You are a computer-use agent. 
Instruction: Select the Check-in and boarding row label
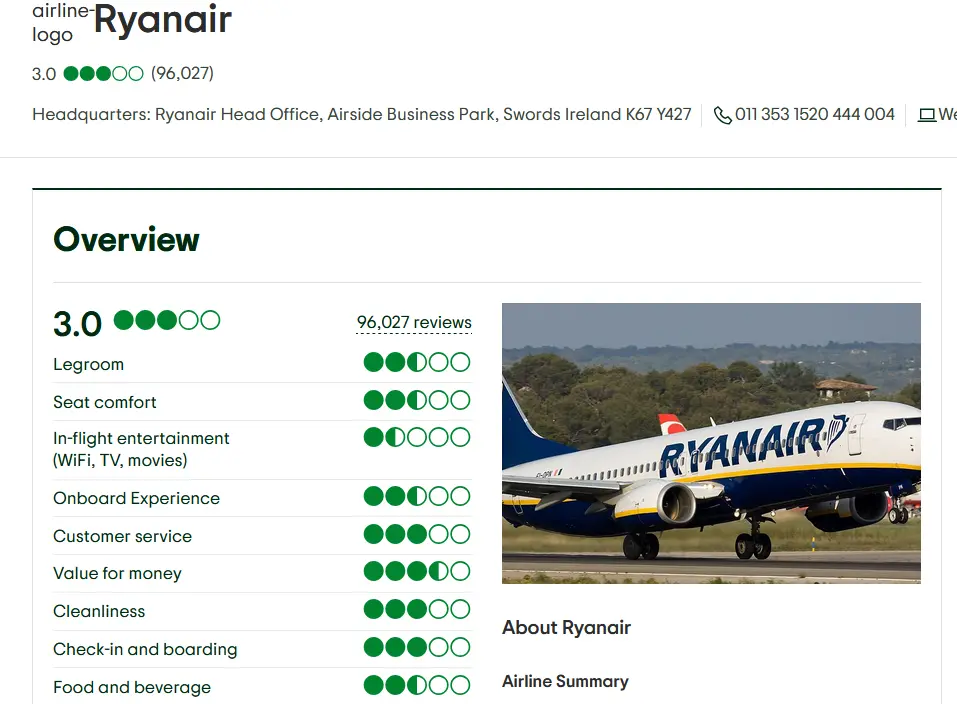click(145, 649)
